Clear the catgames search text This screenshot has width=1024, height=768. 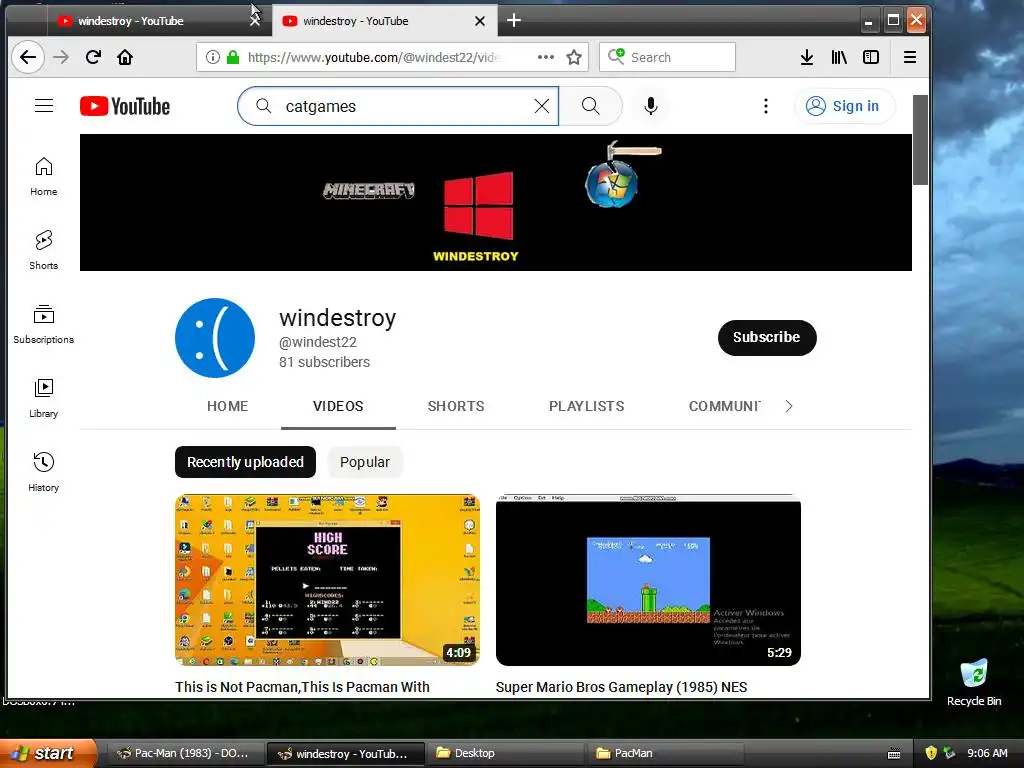pos(541,106)
